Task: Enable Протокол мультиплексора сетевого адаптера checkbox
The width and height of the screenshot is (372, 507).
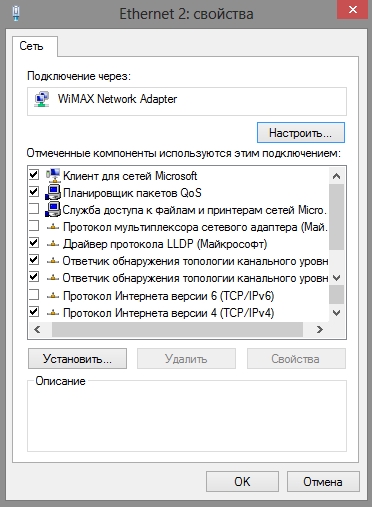Action: click(x=34, y=226)
